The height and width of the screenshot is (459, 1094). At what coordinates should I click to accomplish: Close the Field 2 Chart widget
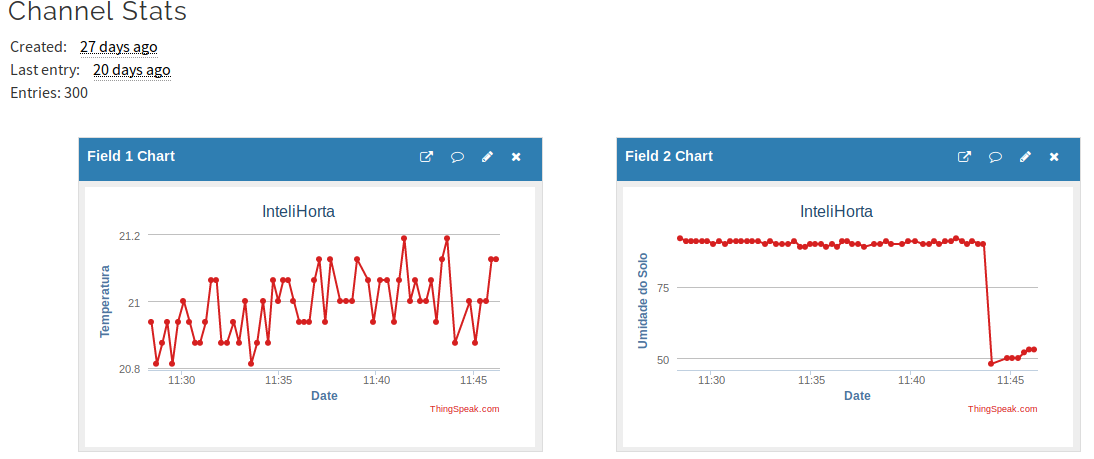[1054, 157]
